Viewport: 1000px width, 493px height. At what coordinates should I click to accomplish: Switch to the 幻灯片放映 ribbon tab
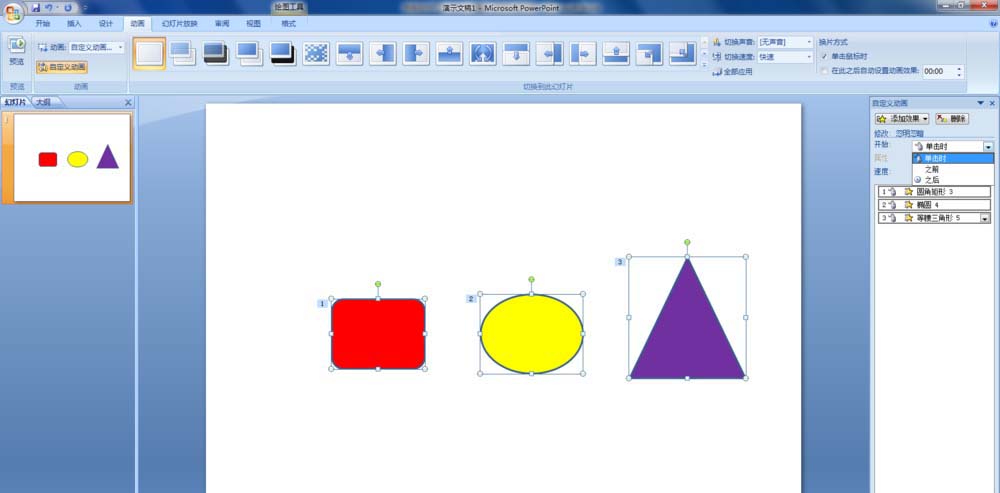point(179,24)
